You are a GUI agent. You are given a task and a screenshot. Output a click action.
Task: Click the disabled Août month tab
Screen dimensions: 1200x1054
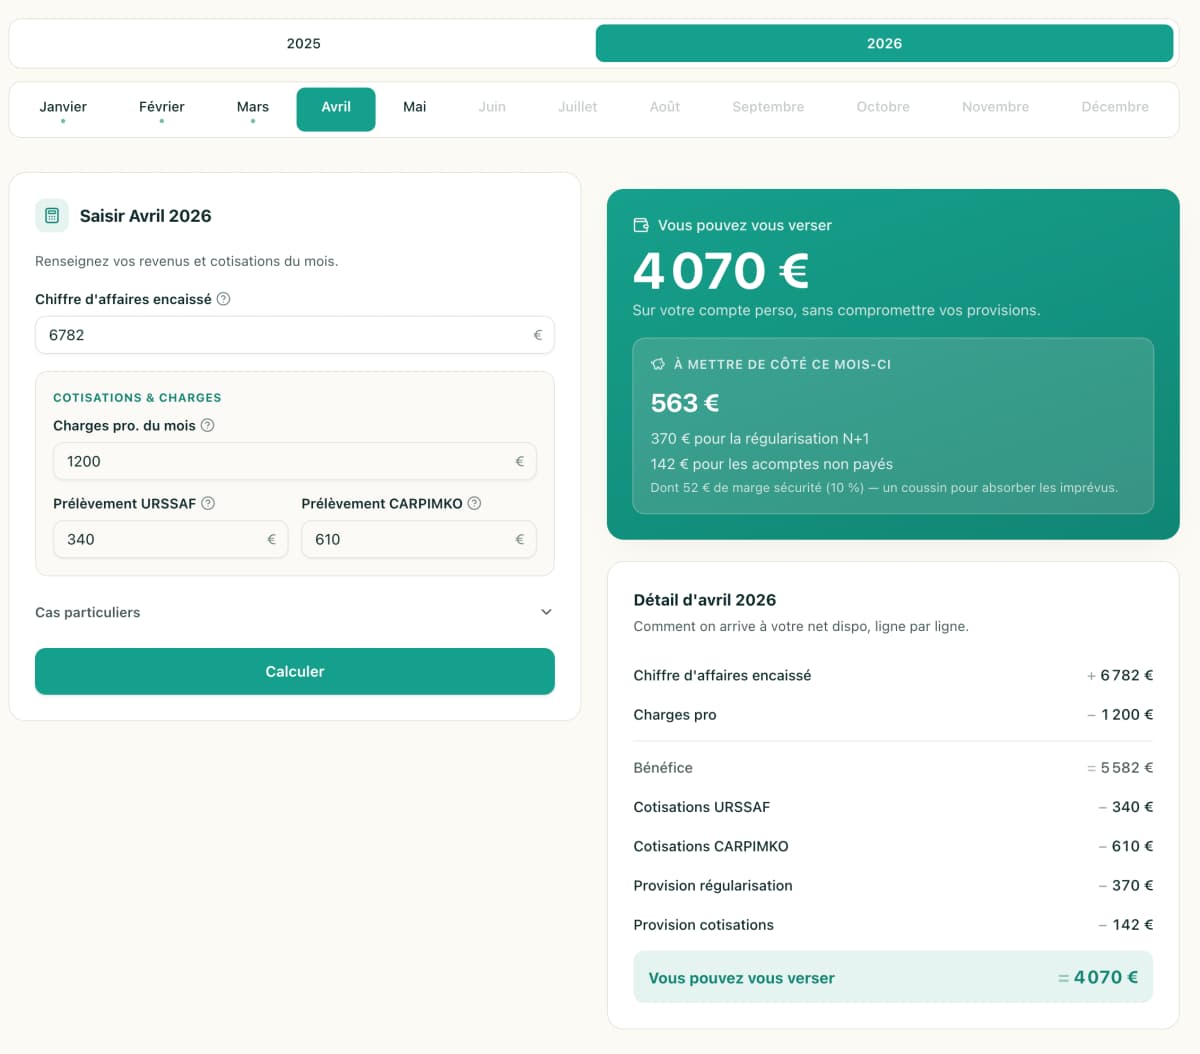click(665, 109)
